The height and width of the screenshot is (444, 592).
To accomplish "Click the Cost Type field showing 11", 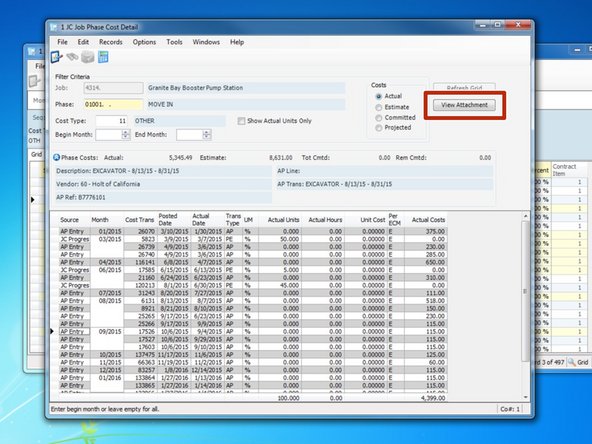I will [111, 121].
